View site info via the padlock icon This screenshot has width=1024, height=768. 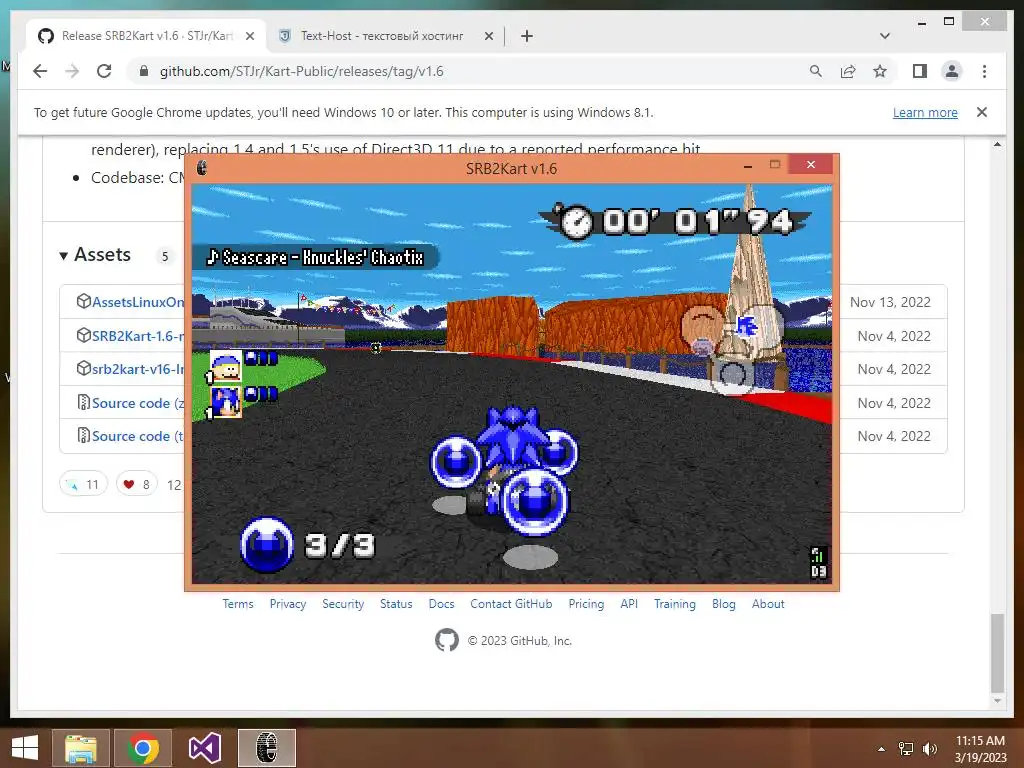144,71
